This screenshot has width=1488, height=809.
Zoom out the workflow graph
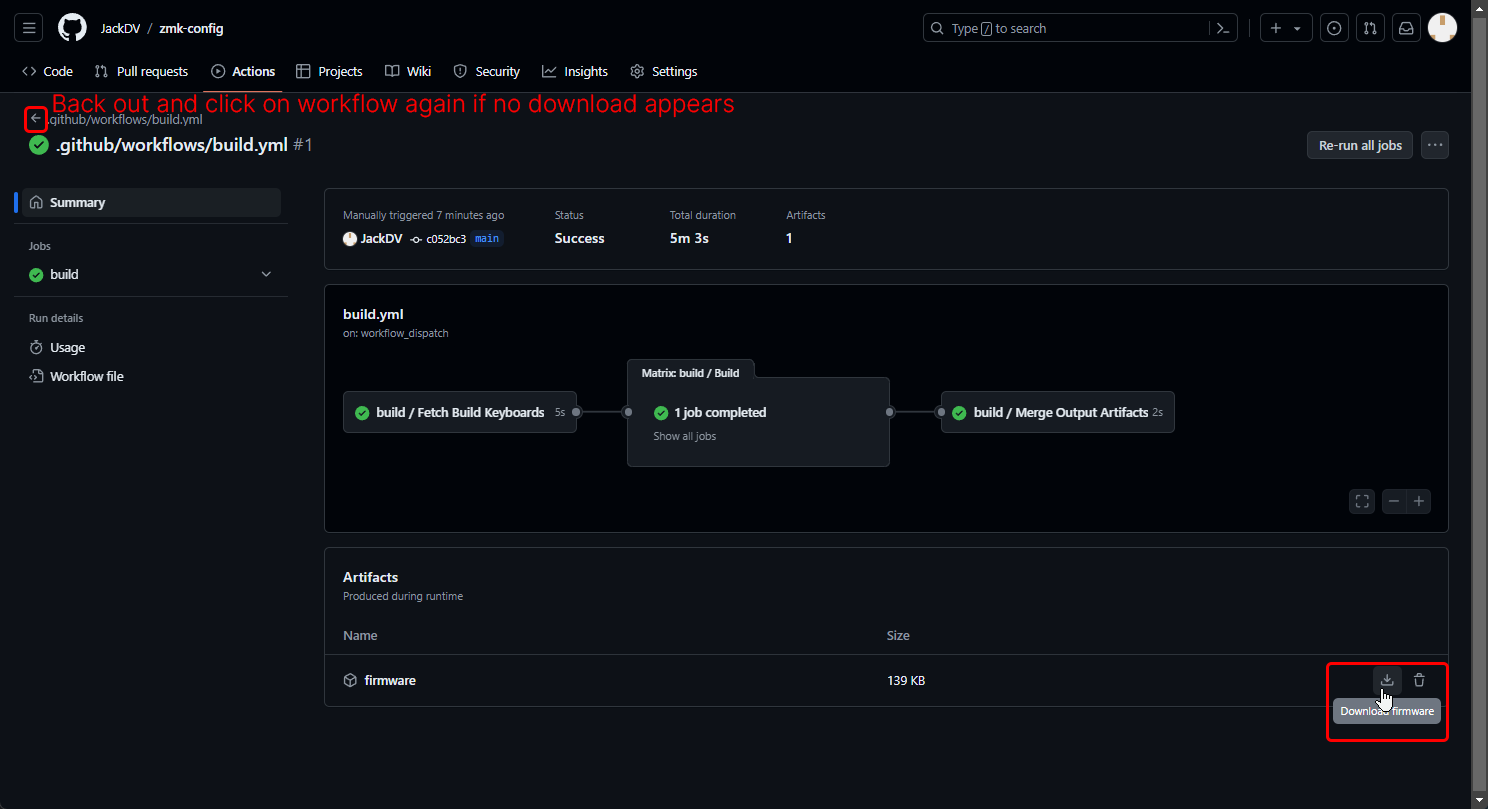[x=1394, y=501]
